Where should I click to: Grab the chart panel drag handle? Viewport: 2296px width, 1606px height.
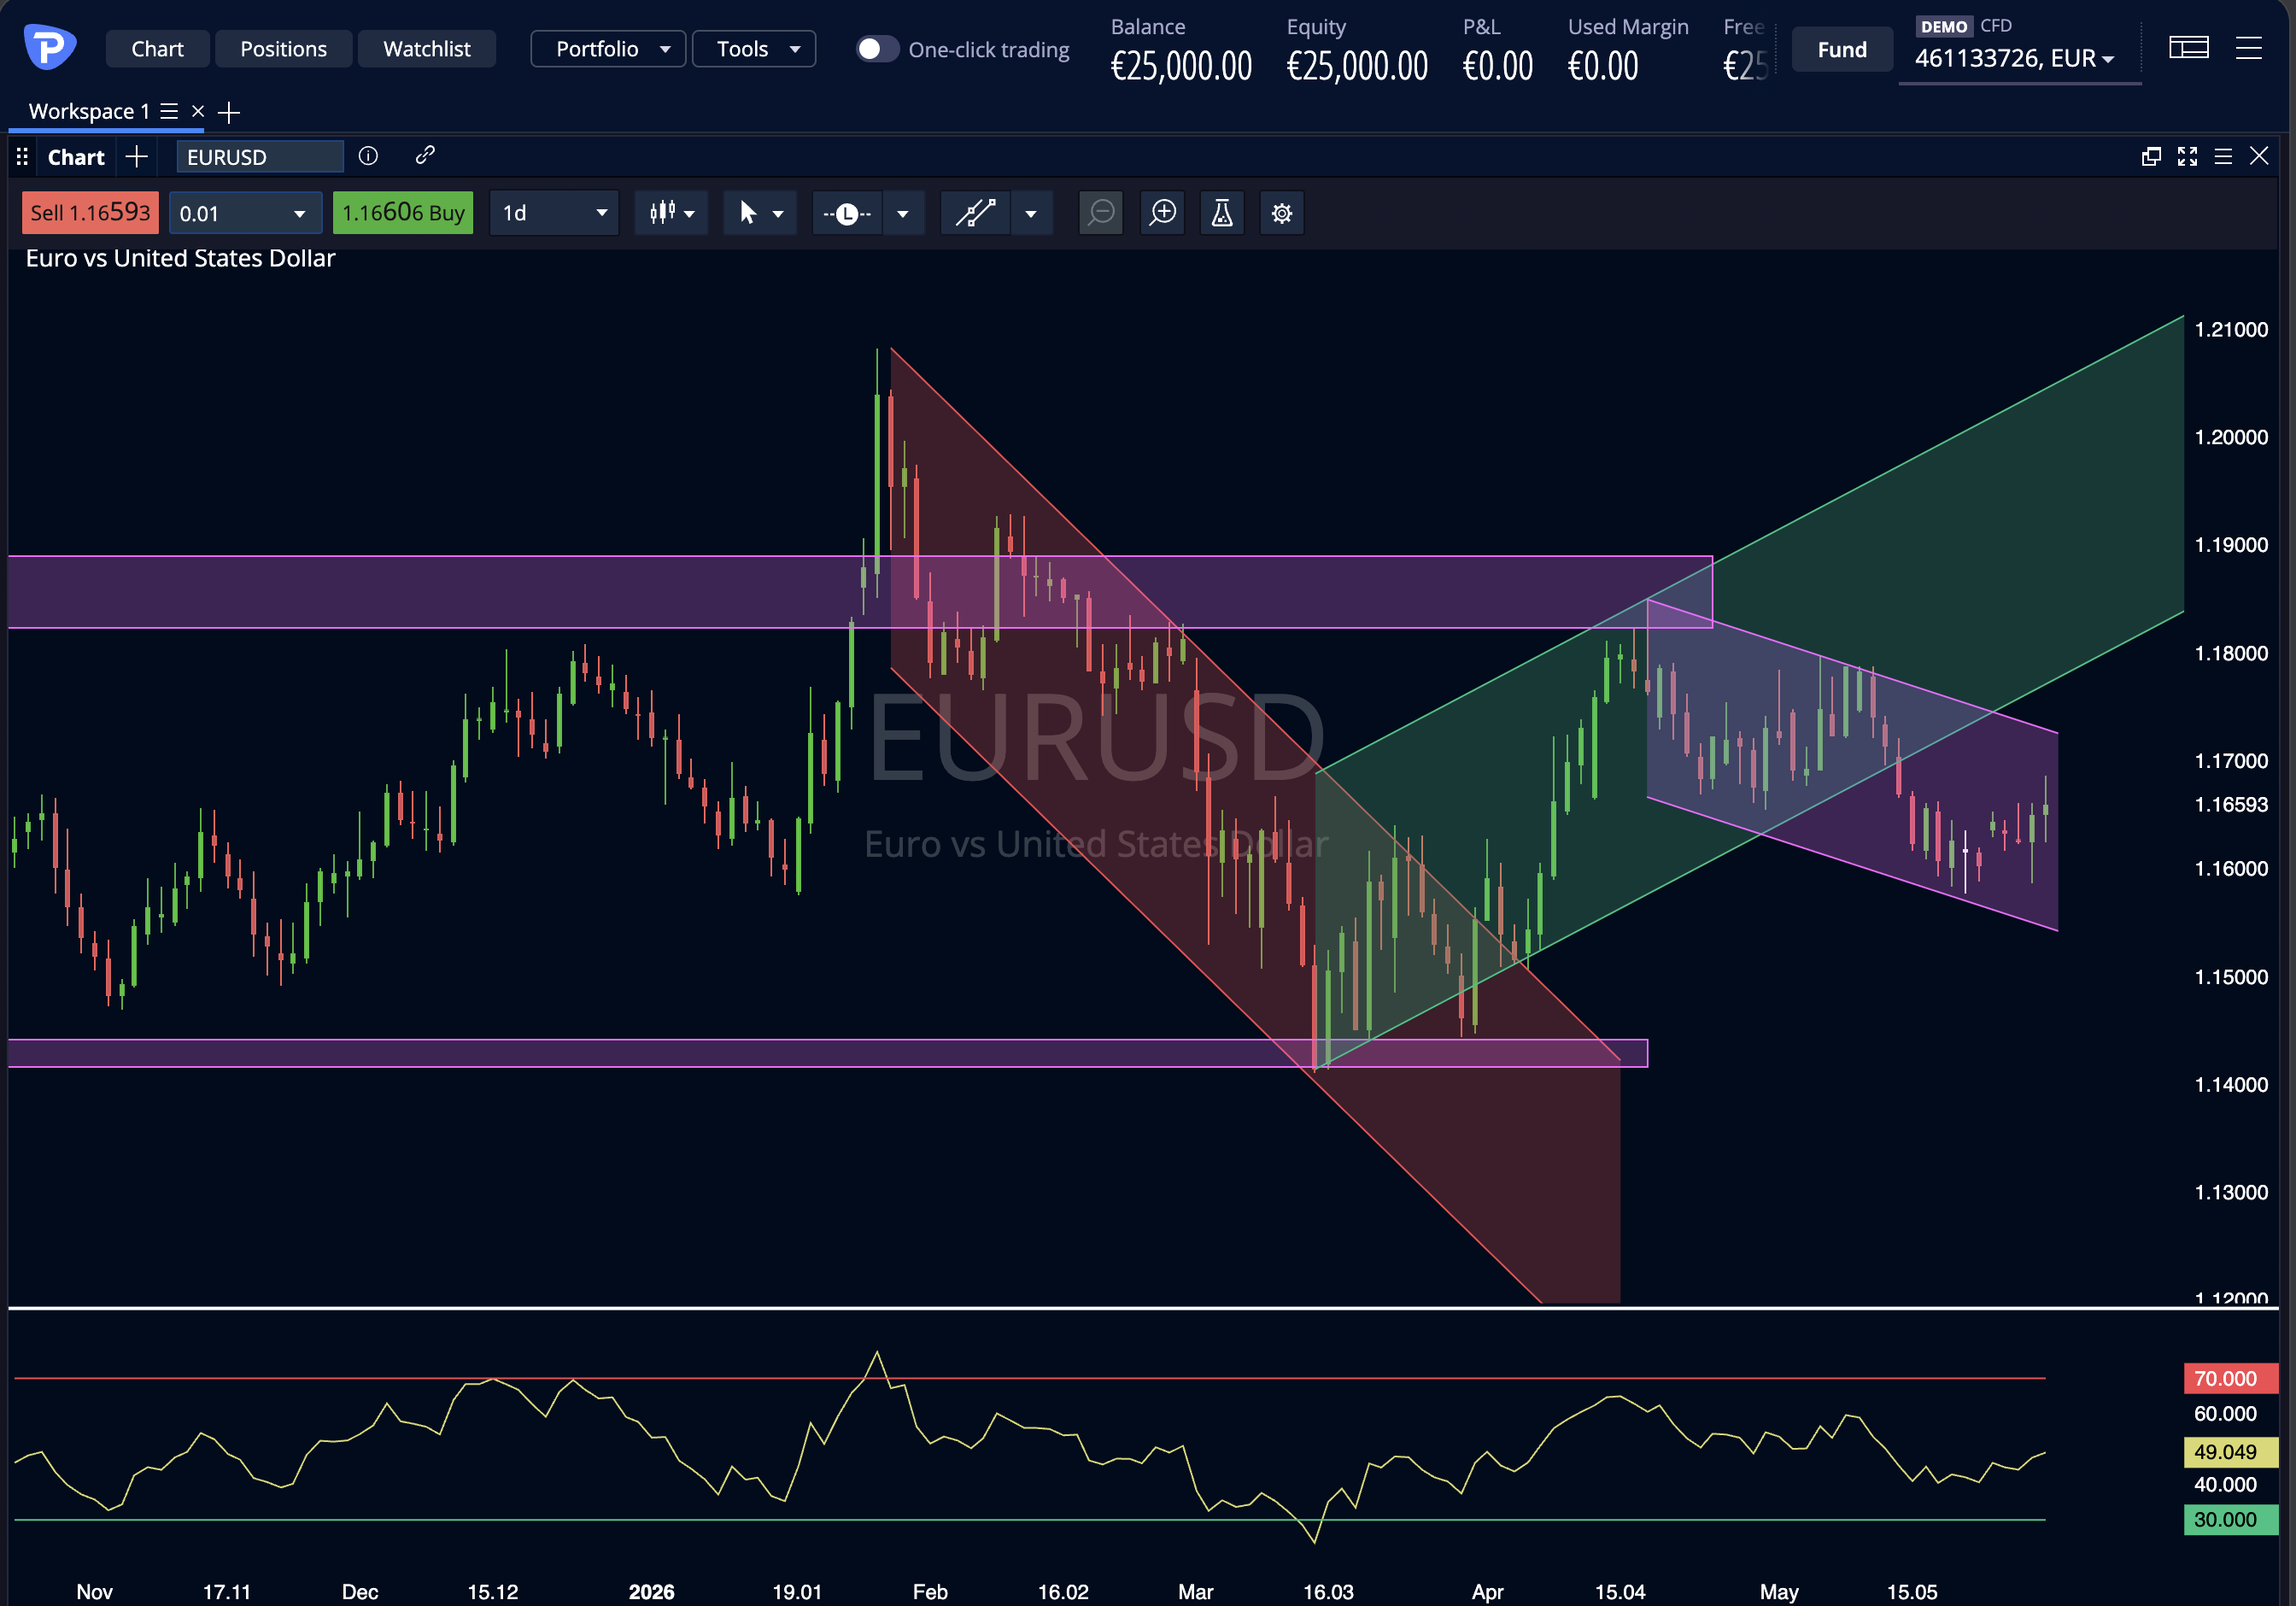(22, 157)
